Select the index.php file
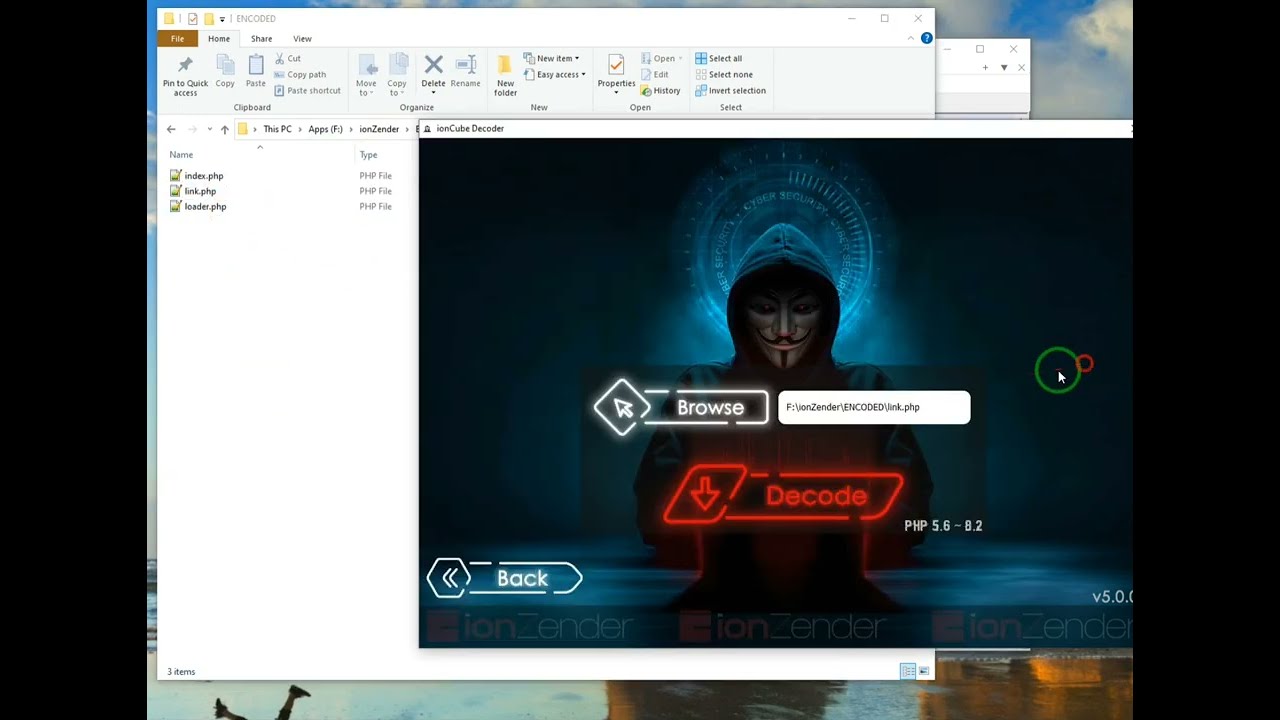The width and height of the screenshot is (1280, 720). tap(203, 176)
